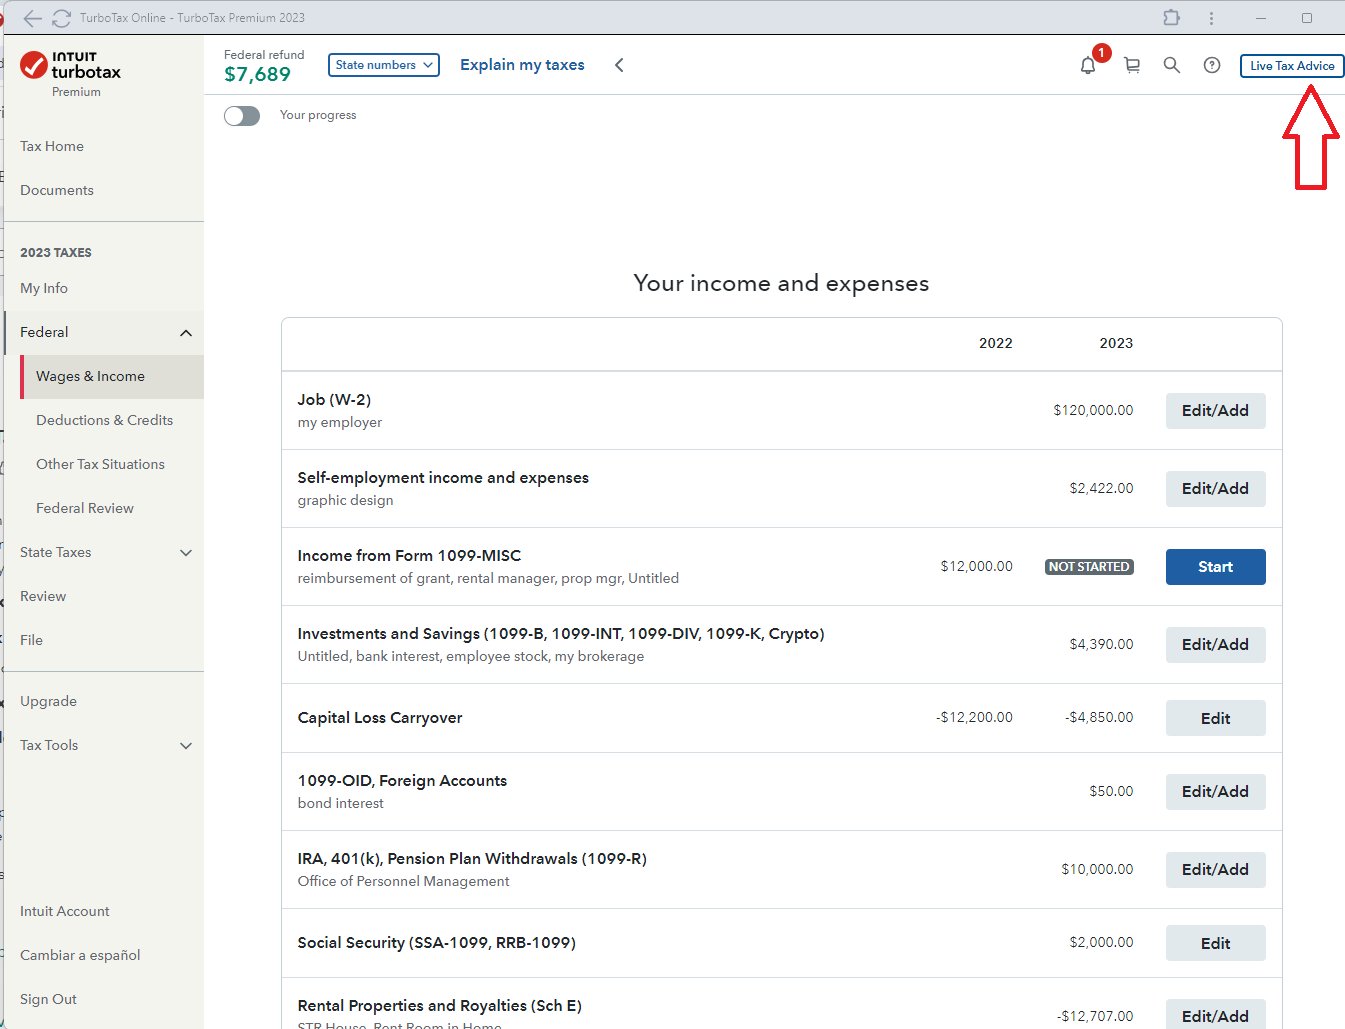Viewport: 1345px width, 1029px height.
Task: Open the shopping cart icon
Action: pos(1132,65)
